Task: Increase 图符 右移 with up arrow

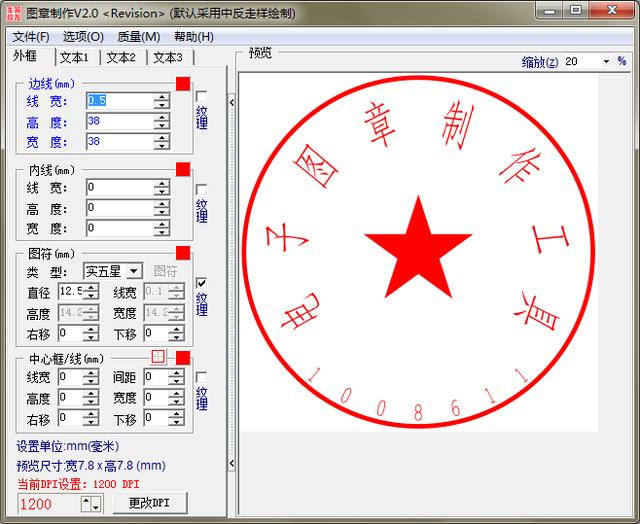Action: click(91, 329)
